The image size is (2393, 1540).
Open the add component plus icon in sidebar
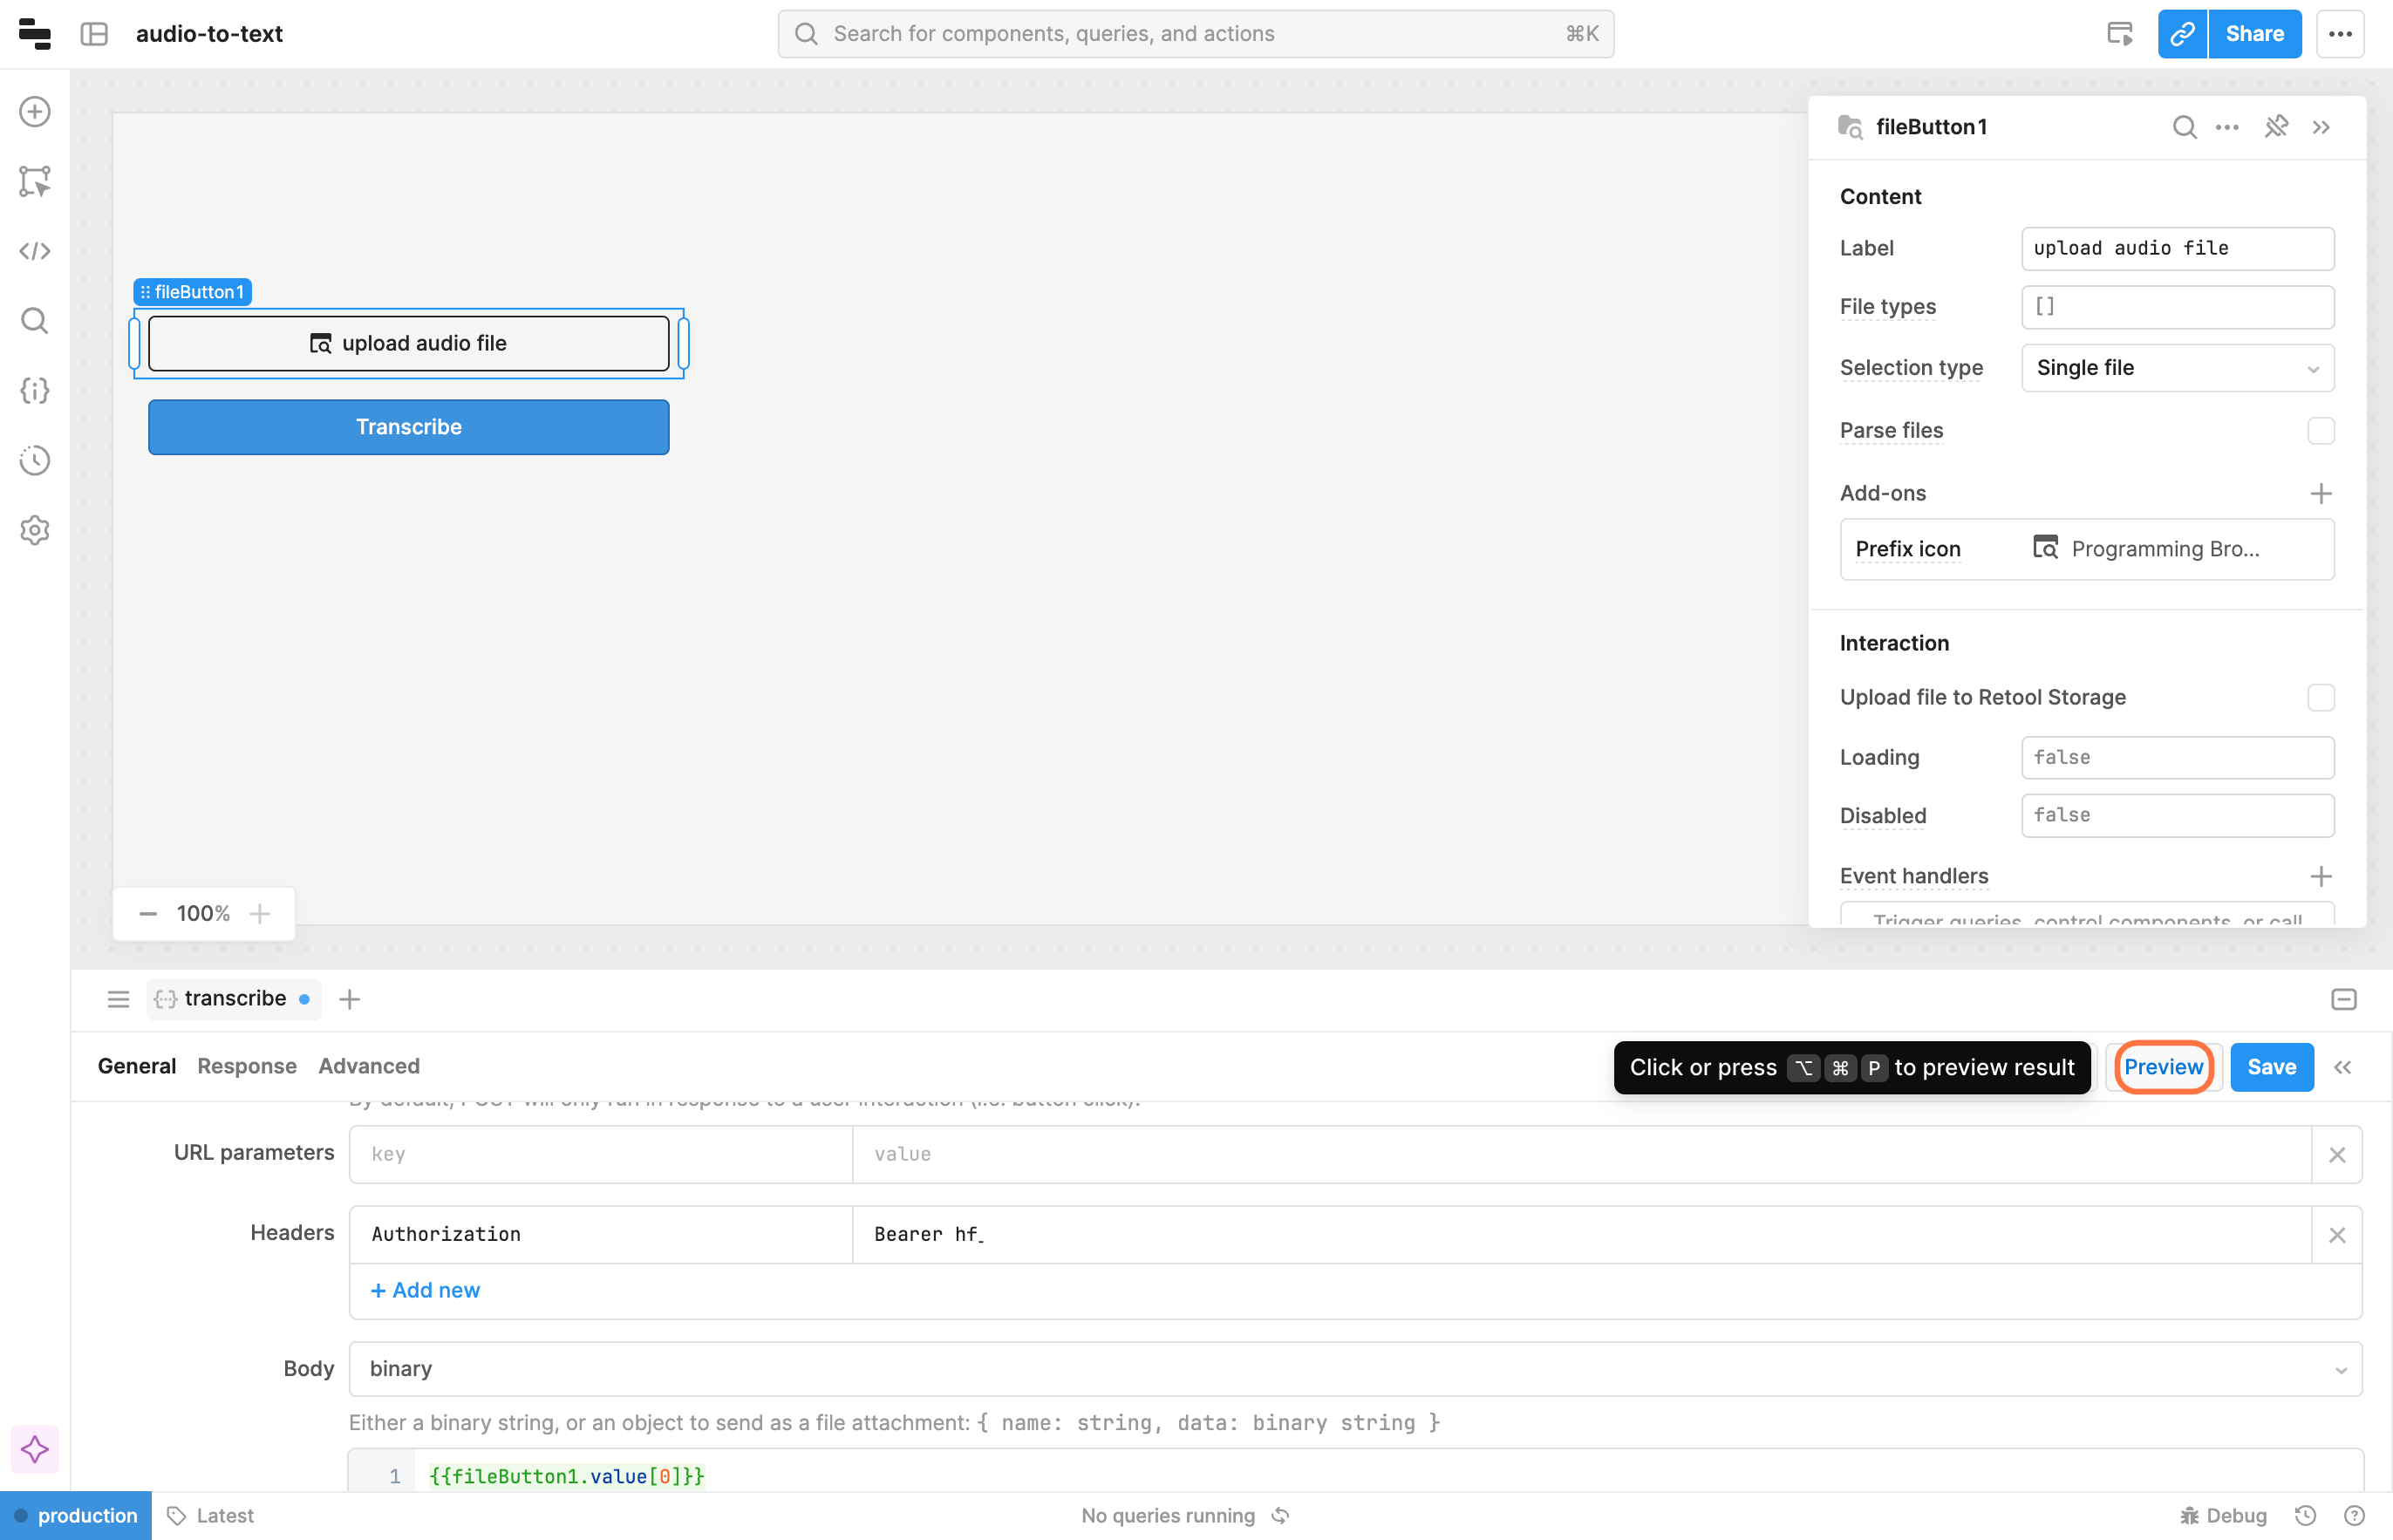pos(35,111)
